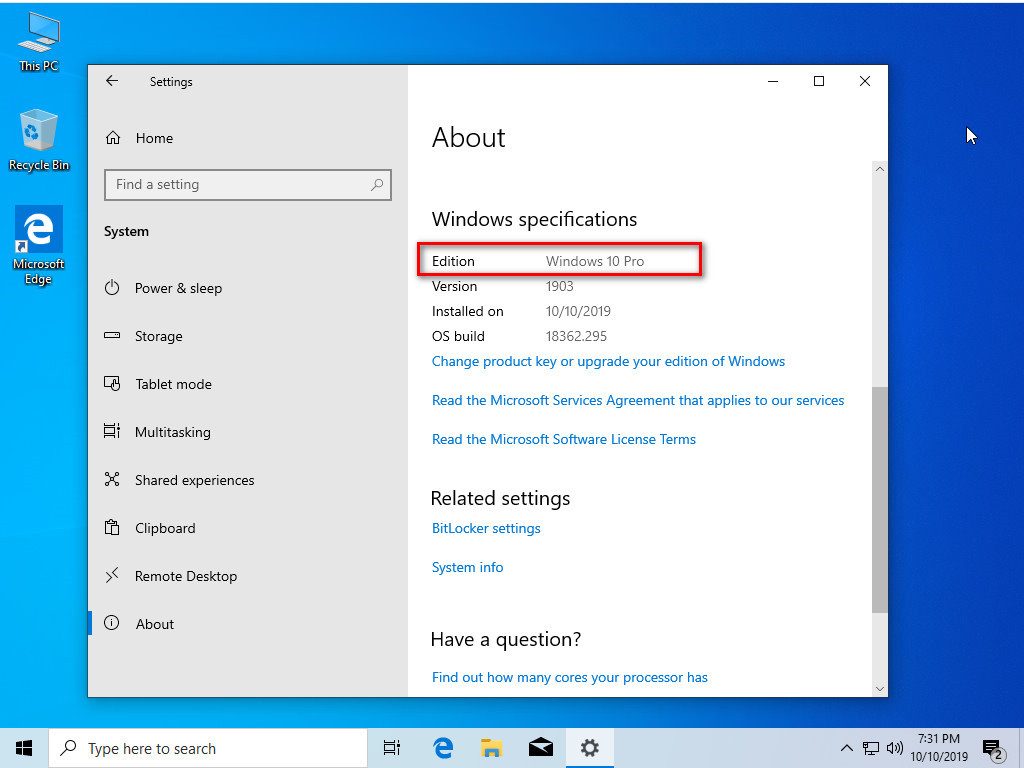Click the Windows 10 Pro edition value
1024x768 pixels.
click(x=595, y=261)
